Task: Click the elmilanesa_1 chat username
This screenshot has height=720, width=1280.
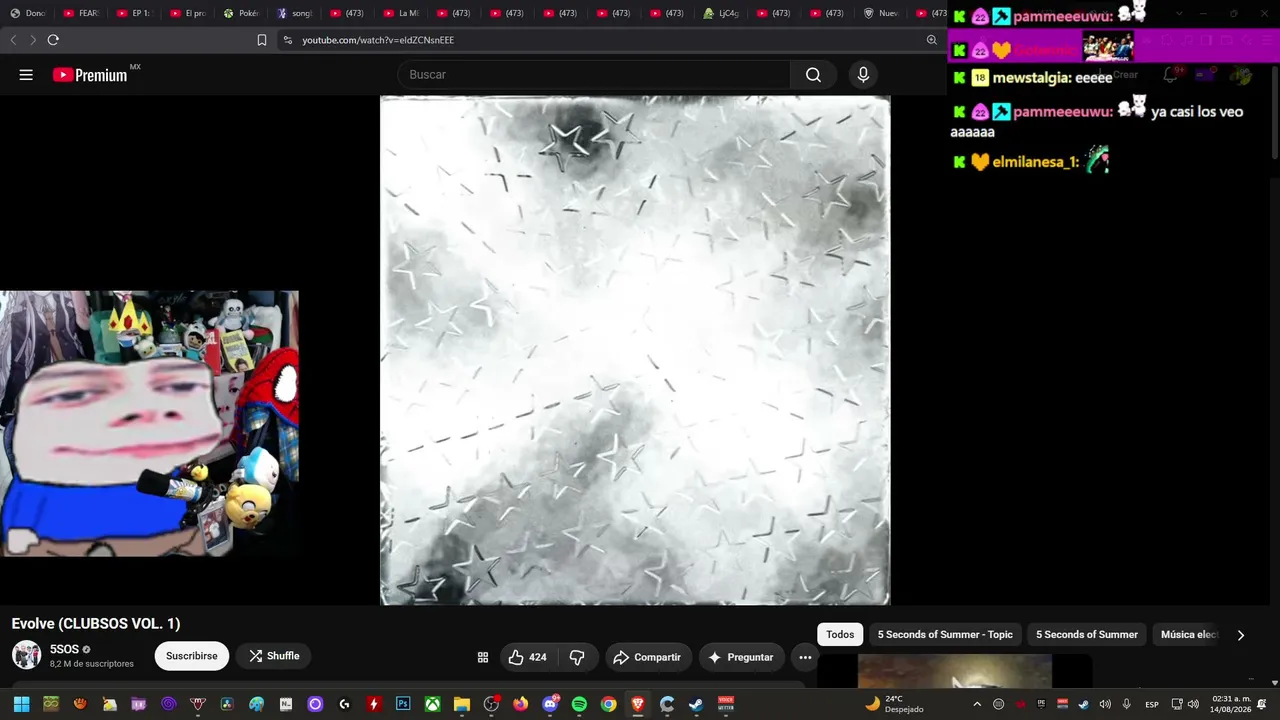Action: [x=1036, y=162]
